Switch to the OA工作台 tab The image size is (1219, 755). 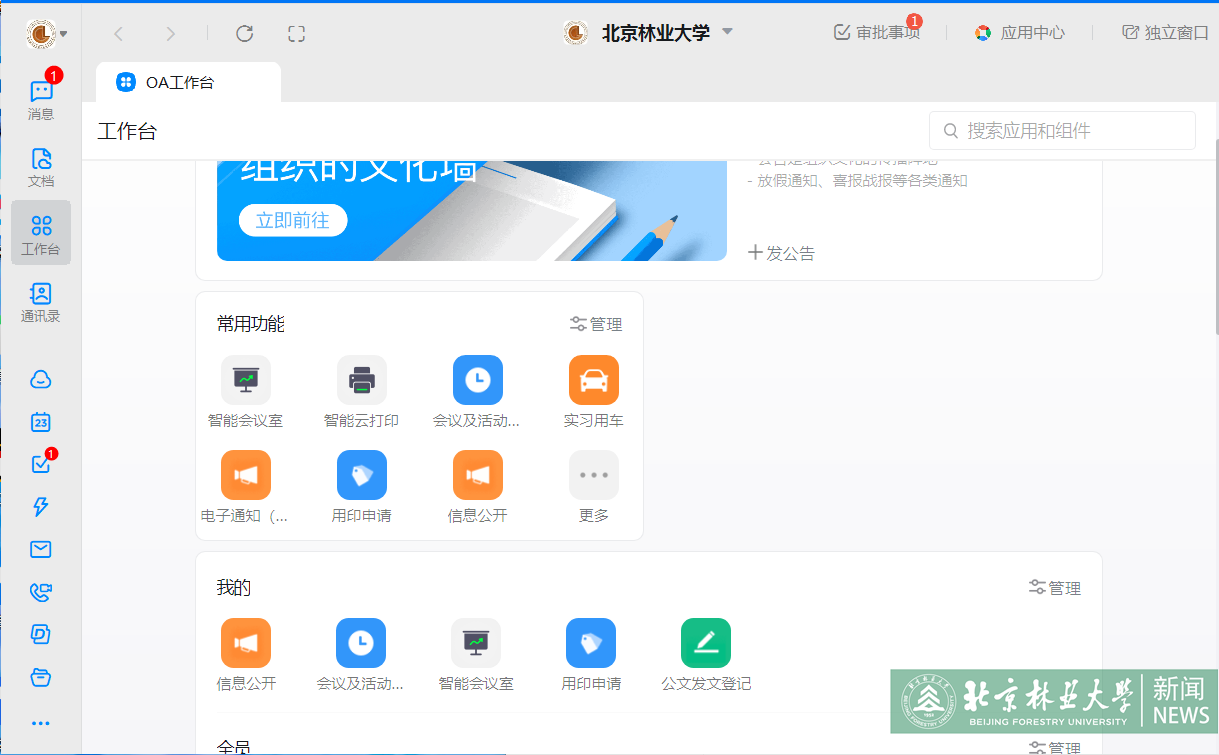click(188, 82)
